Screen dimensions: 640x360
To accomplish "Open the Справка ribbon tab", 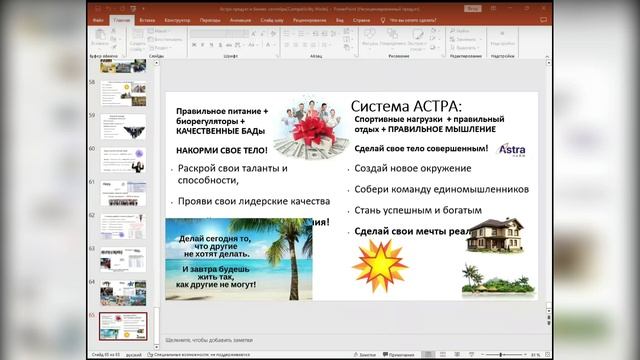I will tap(361, 20).
